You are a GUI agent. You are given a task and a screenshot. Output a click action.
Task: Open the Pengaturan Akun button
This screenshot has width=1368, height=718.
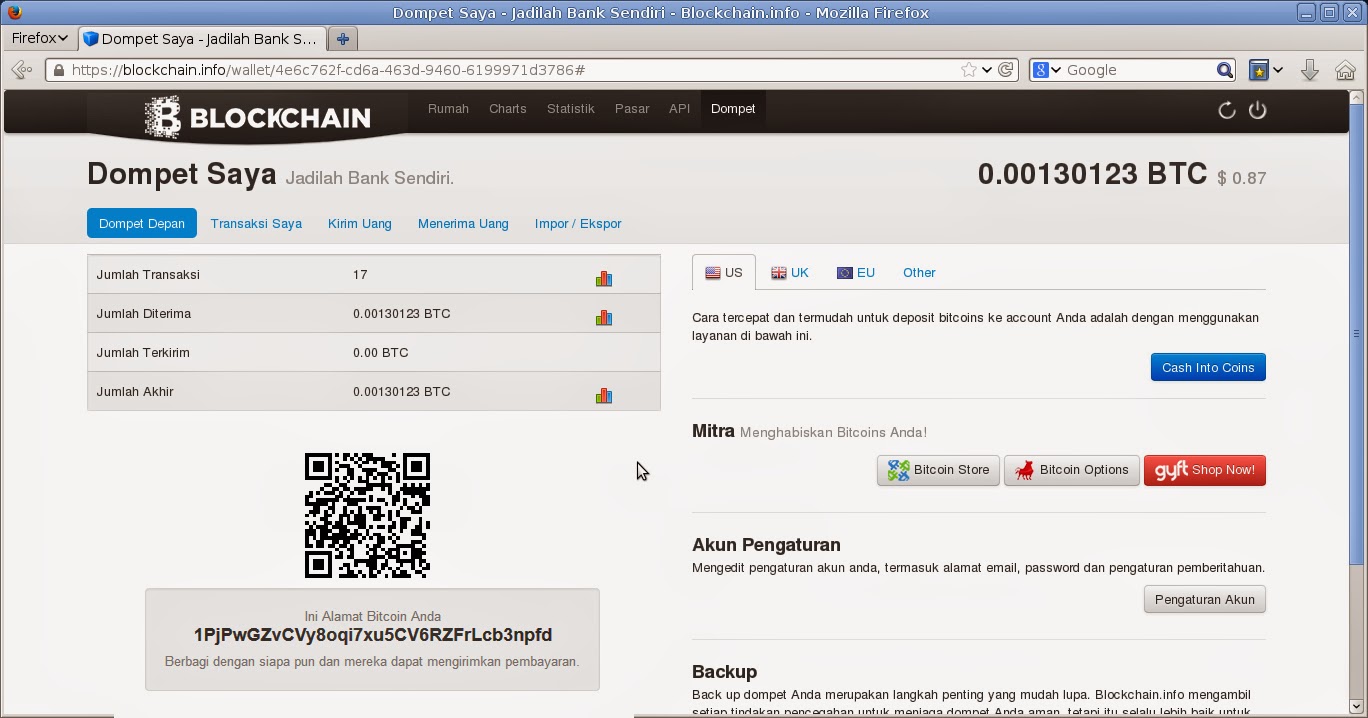point(1205,599)
